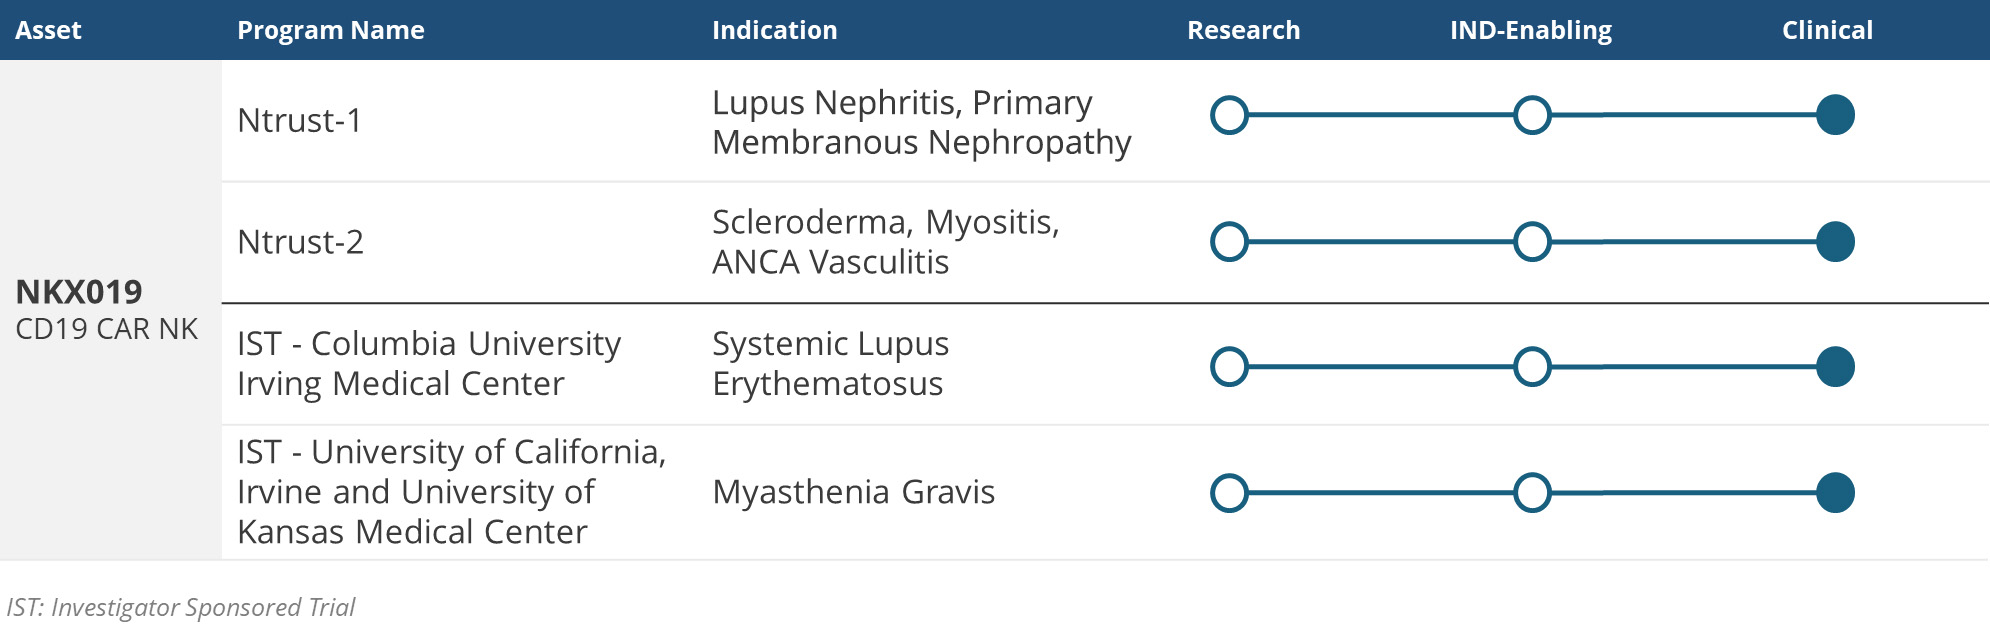Click the Asset column header
Image resolution: width=1990 pixels, height=638 pixels.
pyautogui.click(x=48, y=30)
